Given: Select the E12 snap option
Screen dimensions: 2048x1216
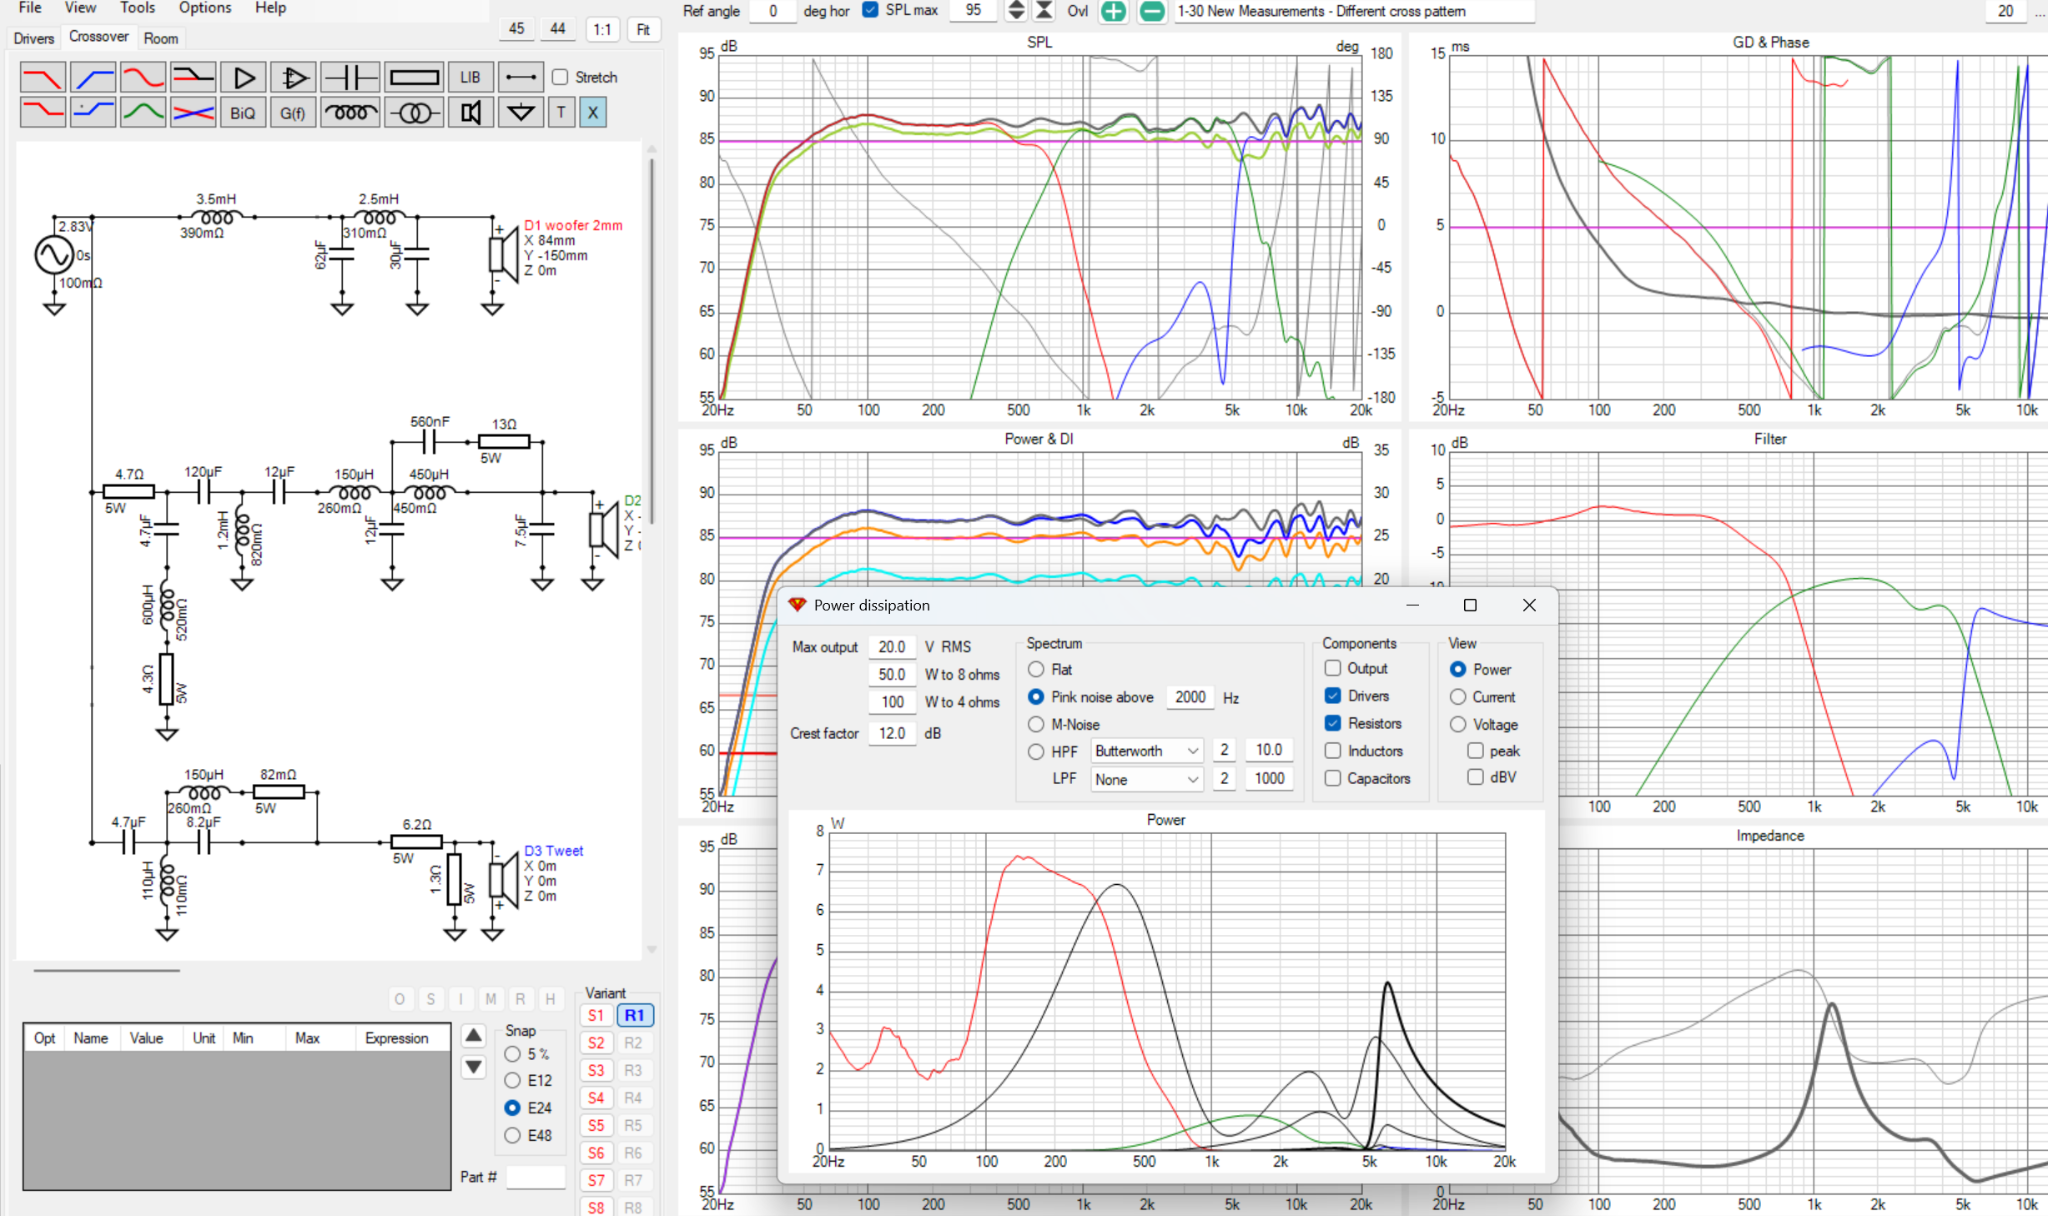Looking at the screenshot, I should 512,1080.
